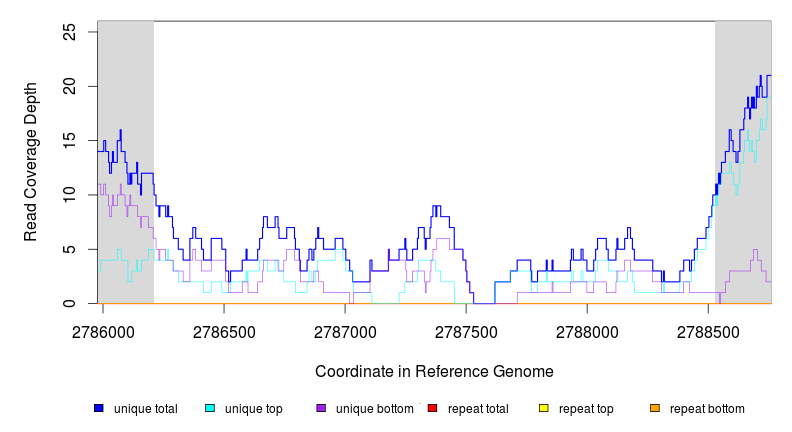The image size is (792, 432).
Task: Click the 2787500 x-axis tick label
Action: [466, 331]
